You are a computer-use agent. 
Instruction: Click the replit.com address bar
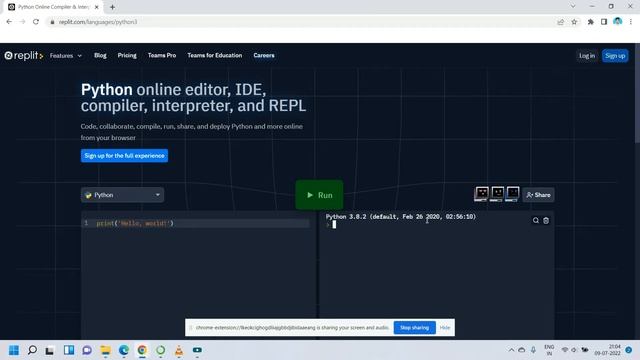tap(302, 22)
